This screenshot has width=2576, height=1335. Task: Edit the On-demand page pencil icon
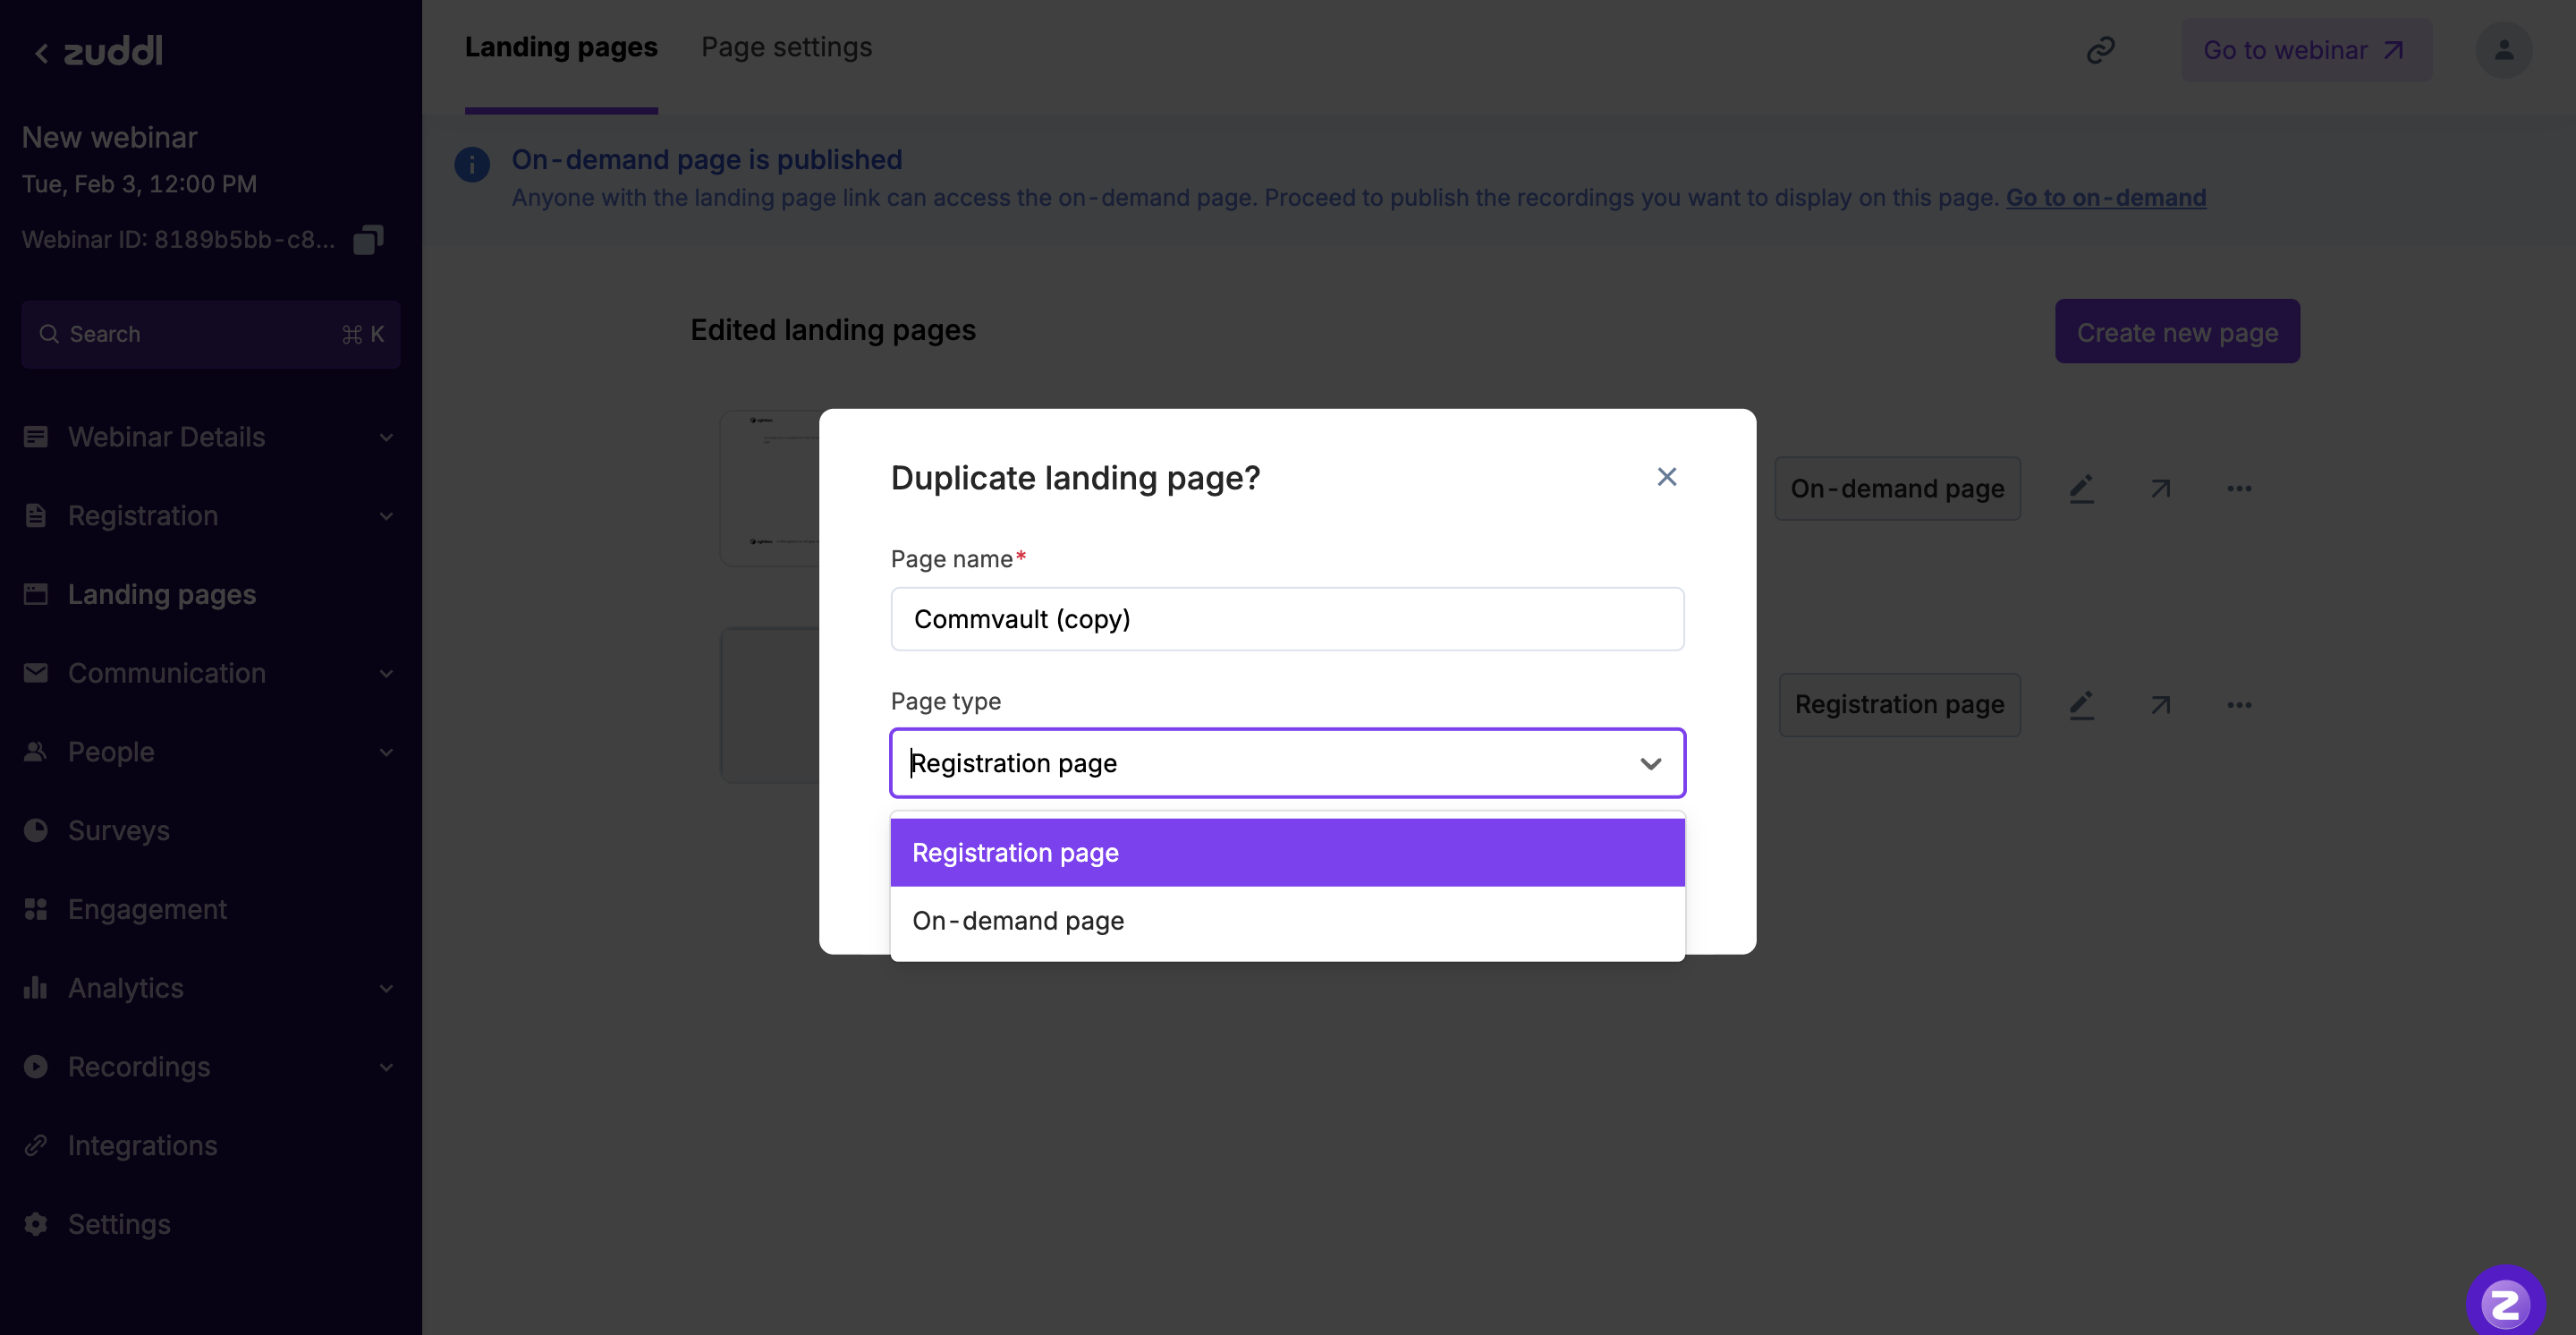[2081, 489]
